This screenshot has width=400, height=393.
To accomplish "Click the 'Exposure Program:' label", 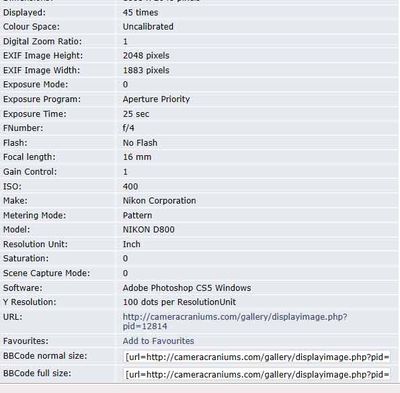I will point(42,99).
